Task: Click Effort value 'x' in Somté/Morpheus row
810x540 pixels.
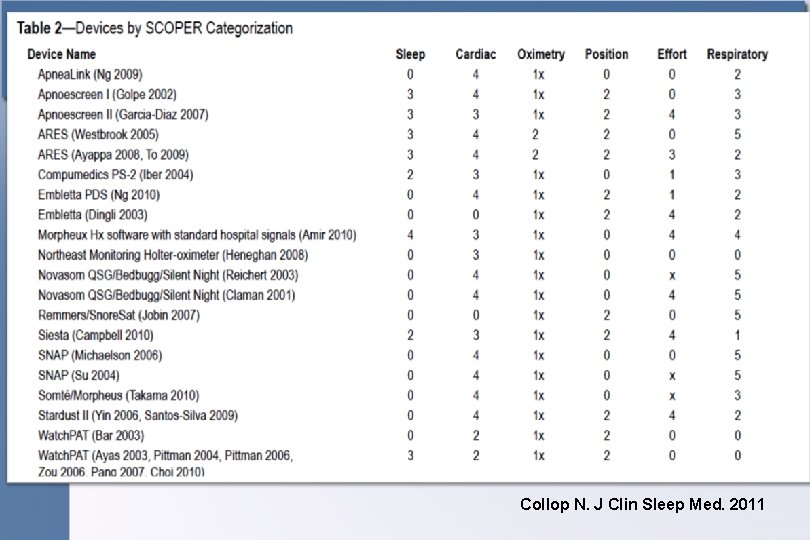Action: tap(672, 397)
